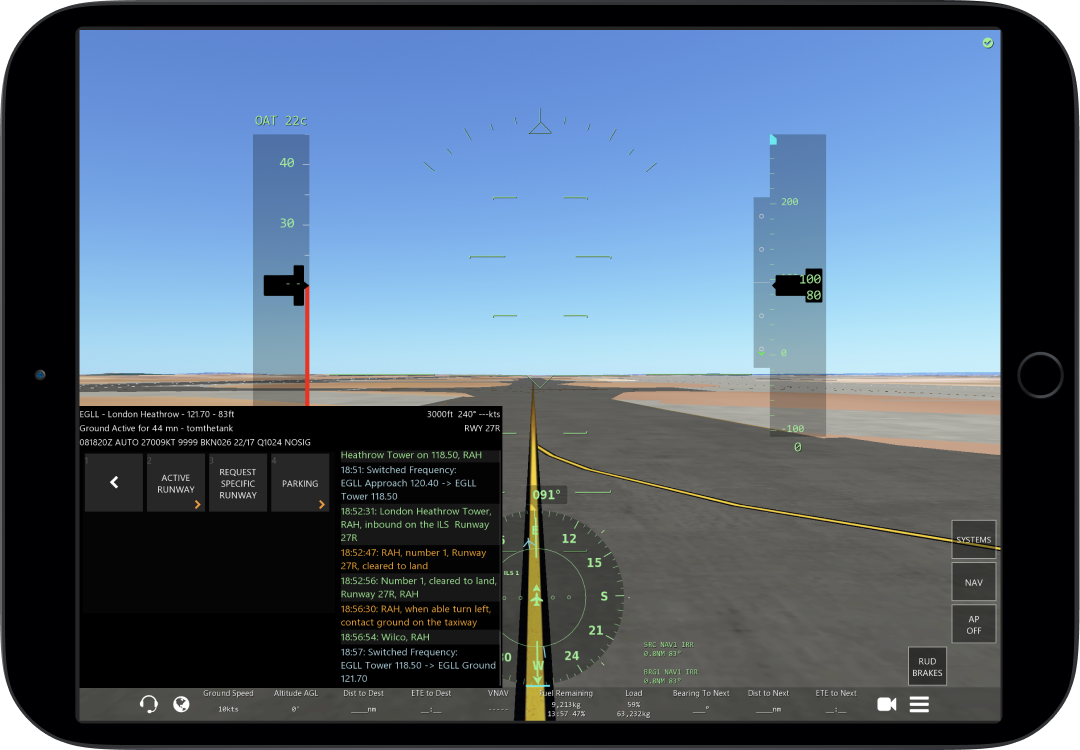
Task: Open the ATC headset communication icon
Action: pyautogui.click(x=149, y=704)
